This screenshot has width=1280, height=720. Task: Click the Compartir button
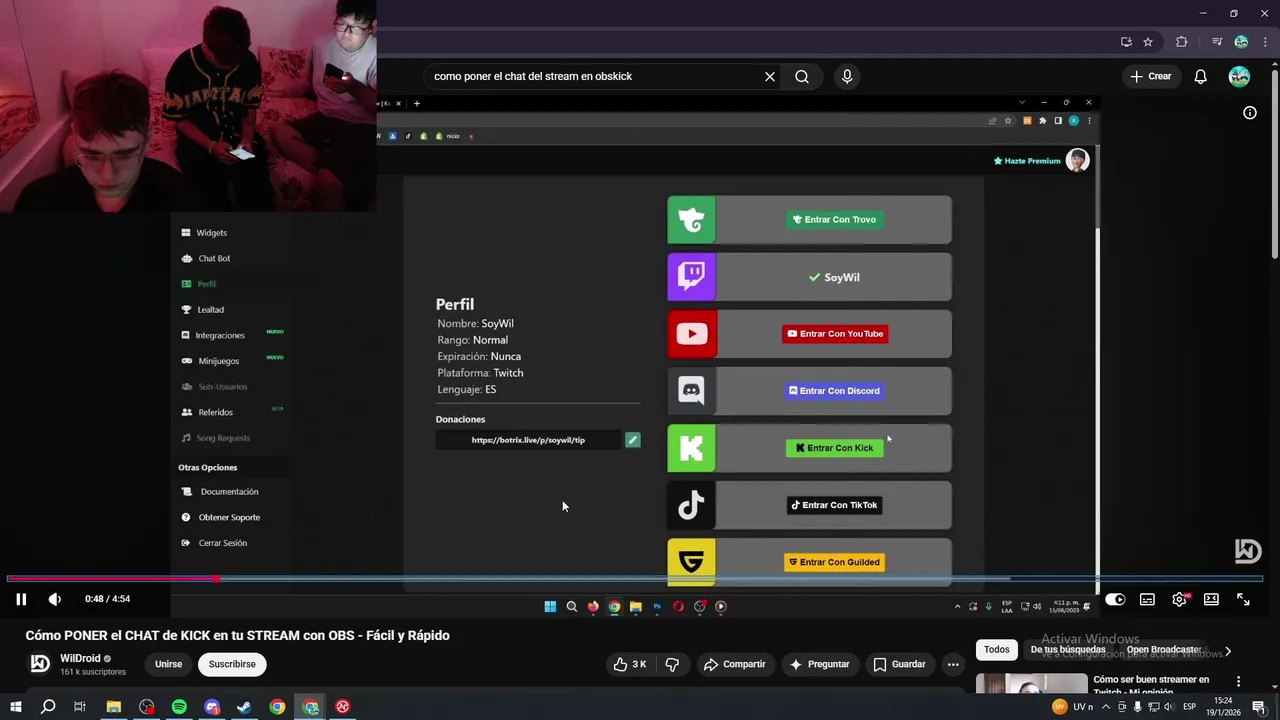pos(734,664)
